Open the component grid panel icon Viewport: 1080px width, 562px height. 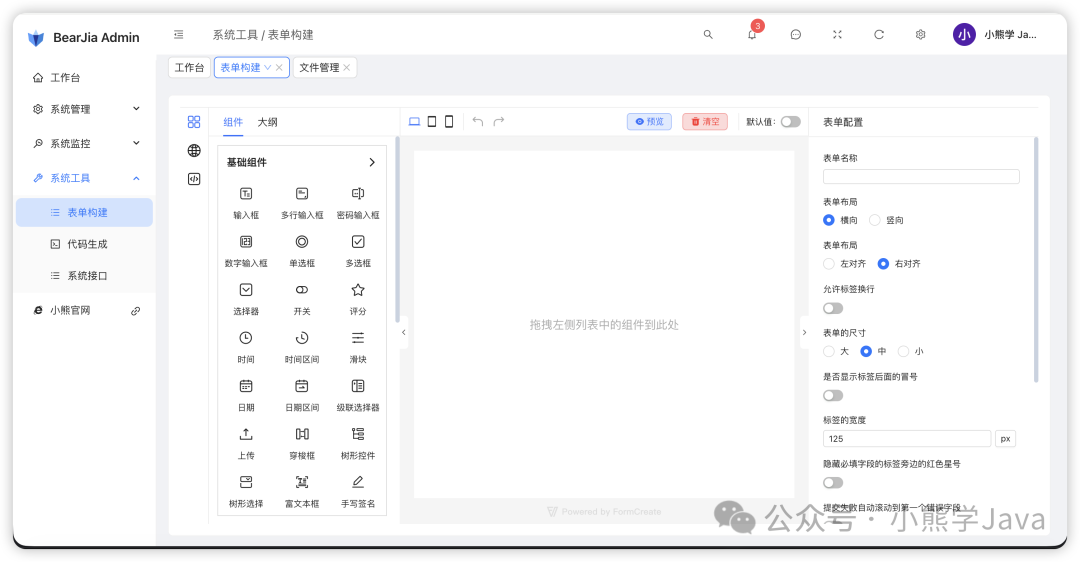[x=194, y=122]
